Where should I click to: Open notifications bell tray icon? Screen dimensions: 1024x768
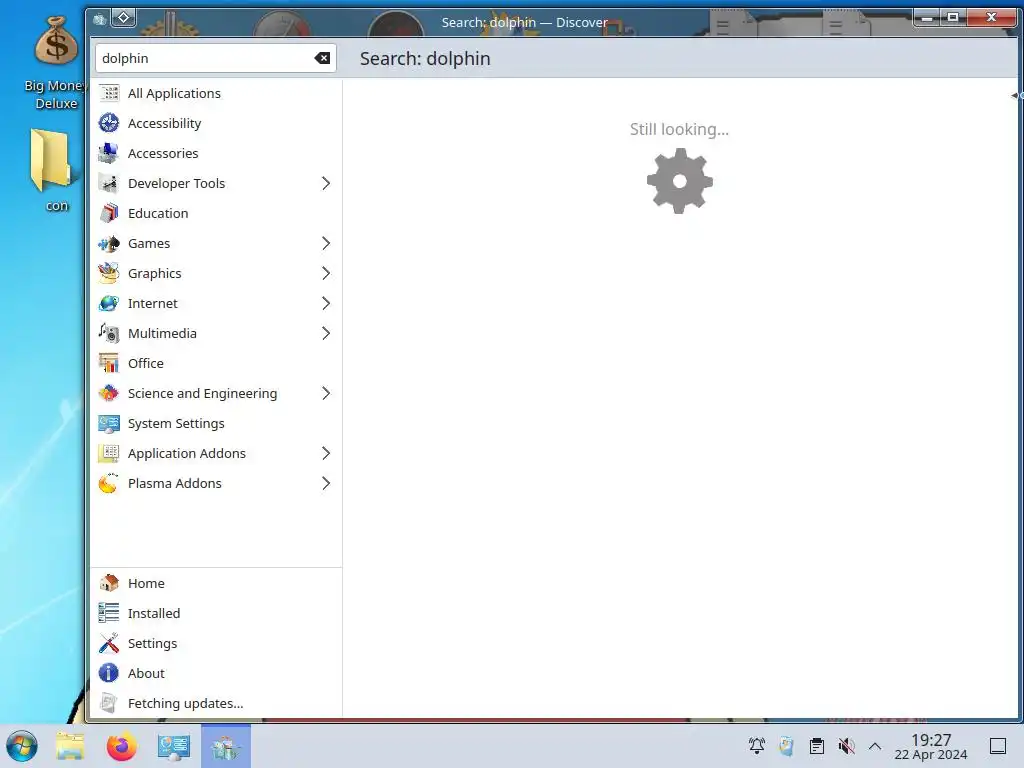pos(757,746)
